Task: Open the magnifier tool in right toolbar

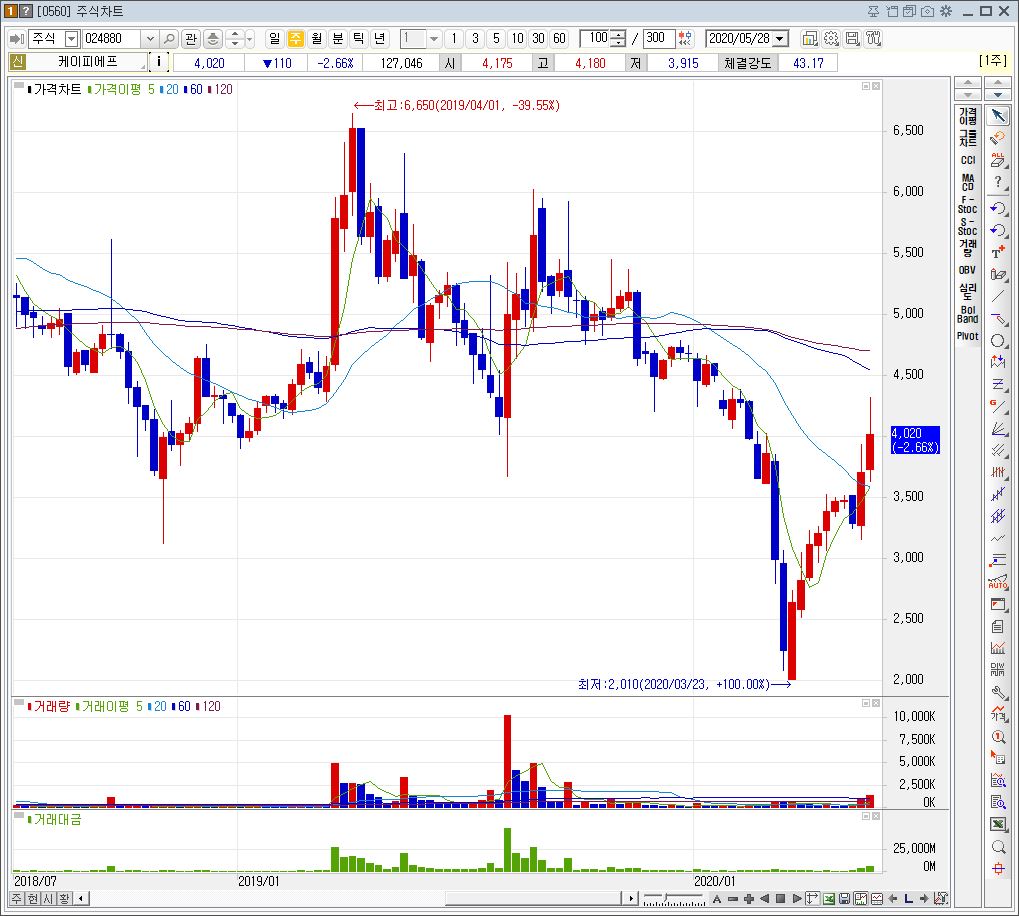Action: click(x=998, y=846)
